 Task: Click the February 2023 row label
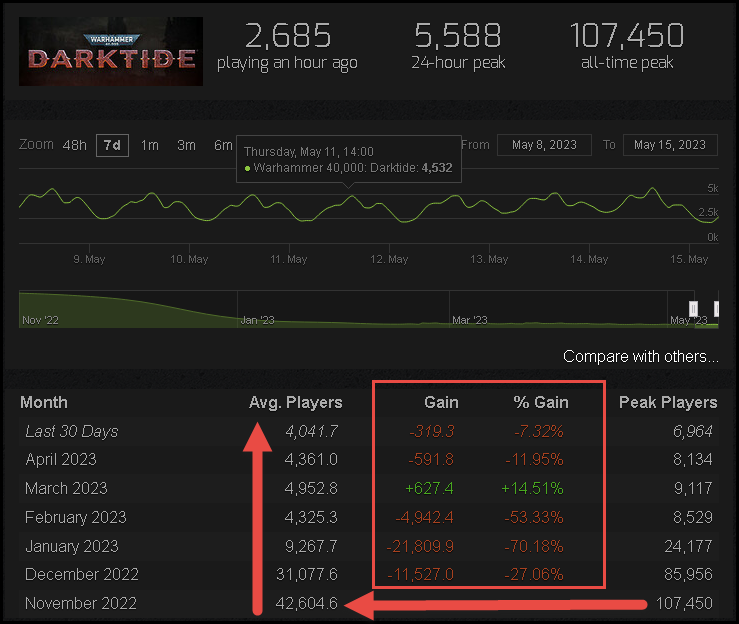coord(75,517)
